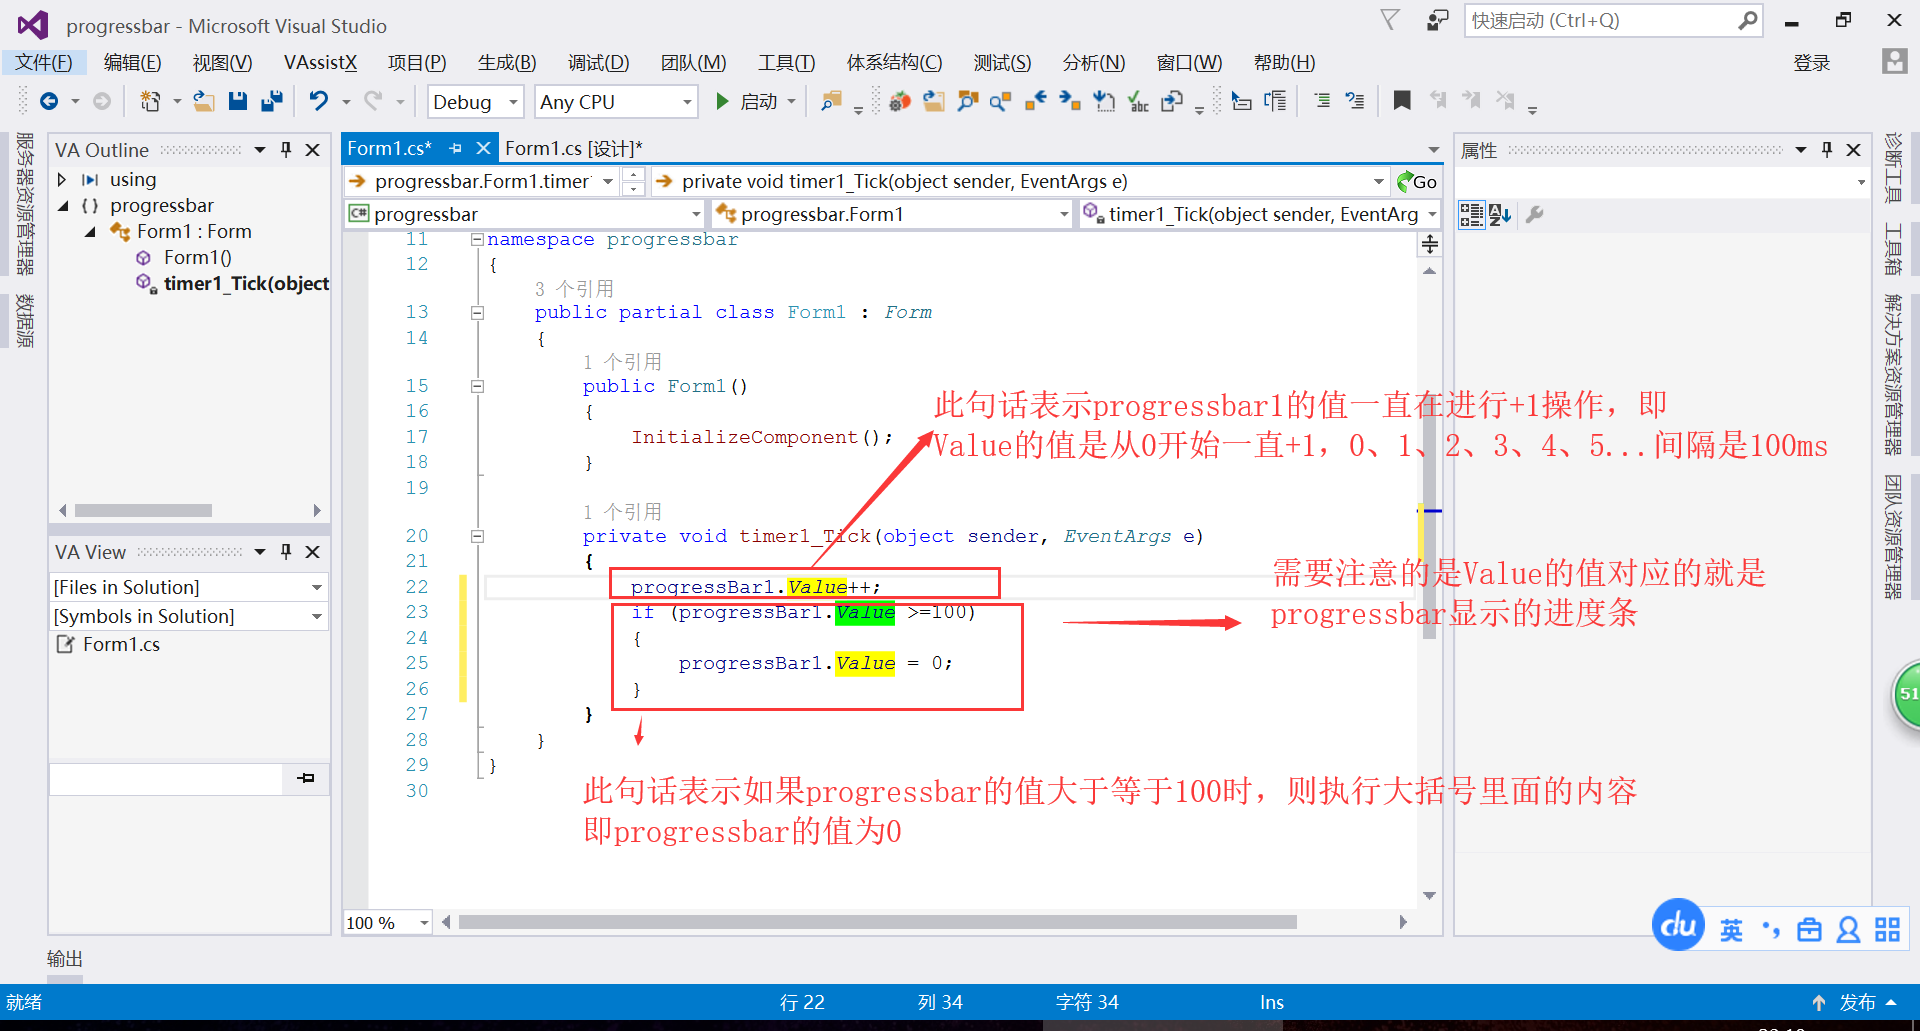1920x1031 pixels.
Task: Open the 服务器资源管理器 side tab
Action: tap(25, 204)
